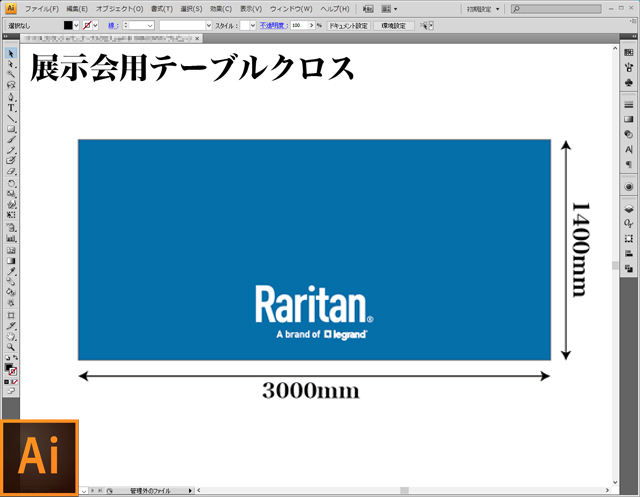Select the Selection (black arrow) tool
This screenshot has width=640, height=497.
click(11, 53)
